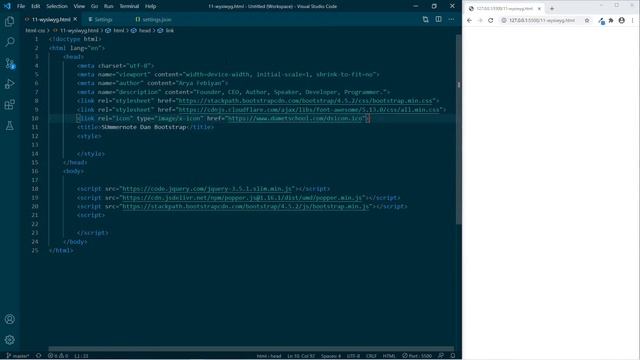This screenshot has height=360, width=640.
Task: Open the Edit menu
Action: pyautogui.click(x=36, y=6)
